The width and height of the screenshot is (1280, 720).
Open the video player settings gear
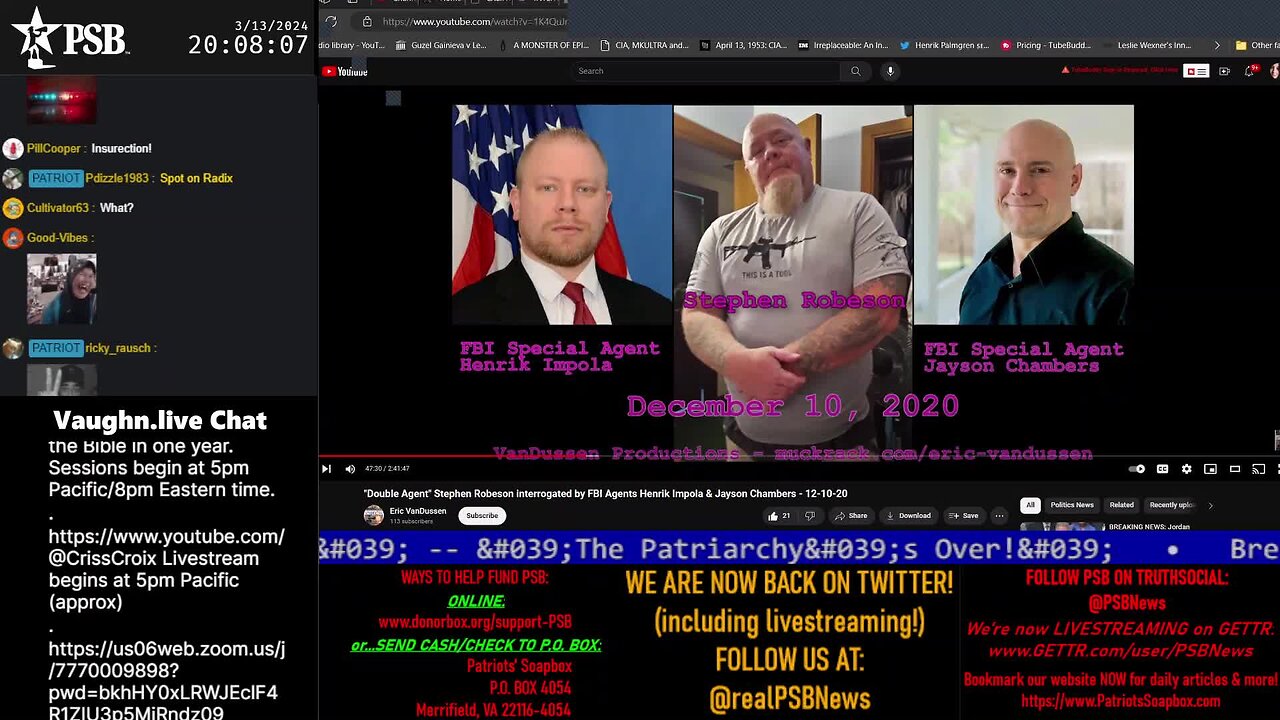point(1186,469)
